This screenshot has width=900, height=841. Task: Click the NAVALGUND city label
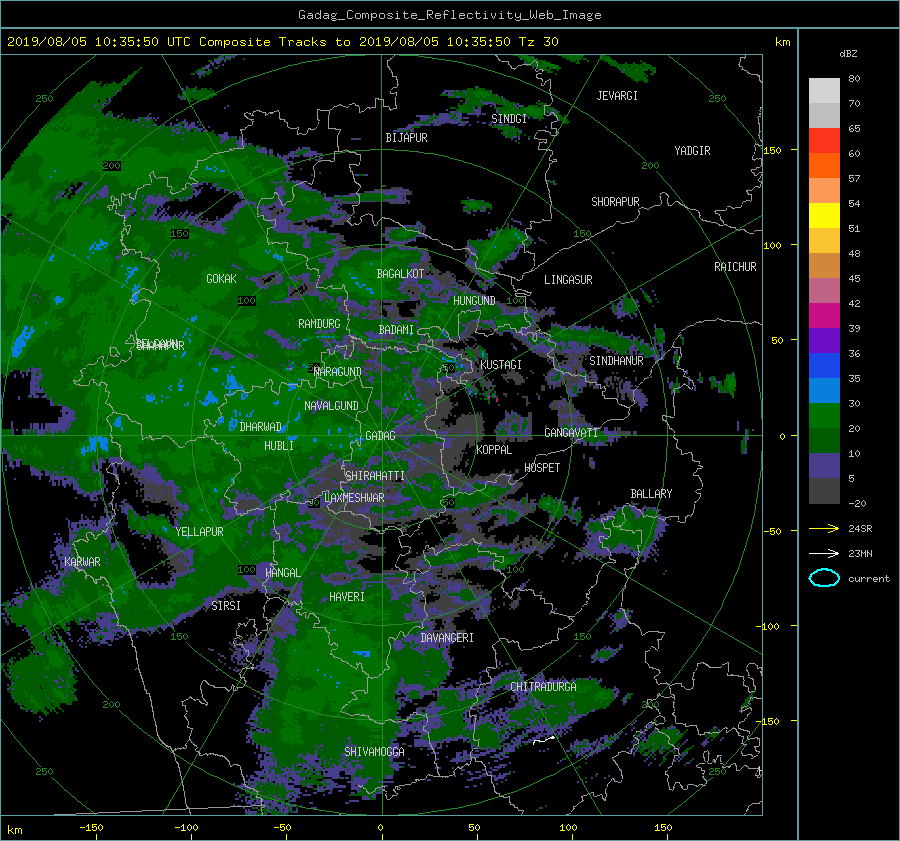331,406
